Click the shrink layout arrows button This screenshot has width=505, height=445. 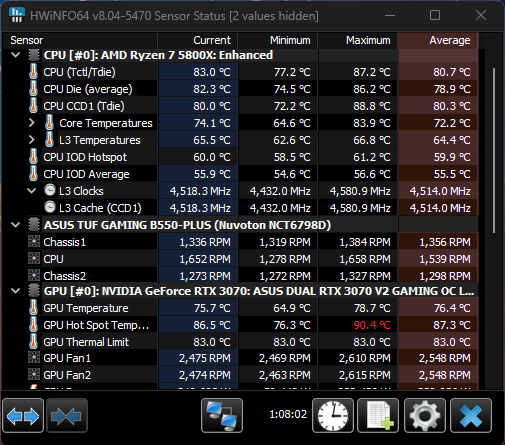67,415
